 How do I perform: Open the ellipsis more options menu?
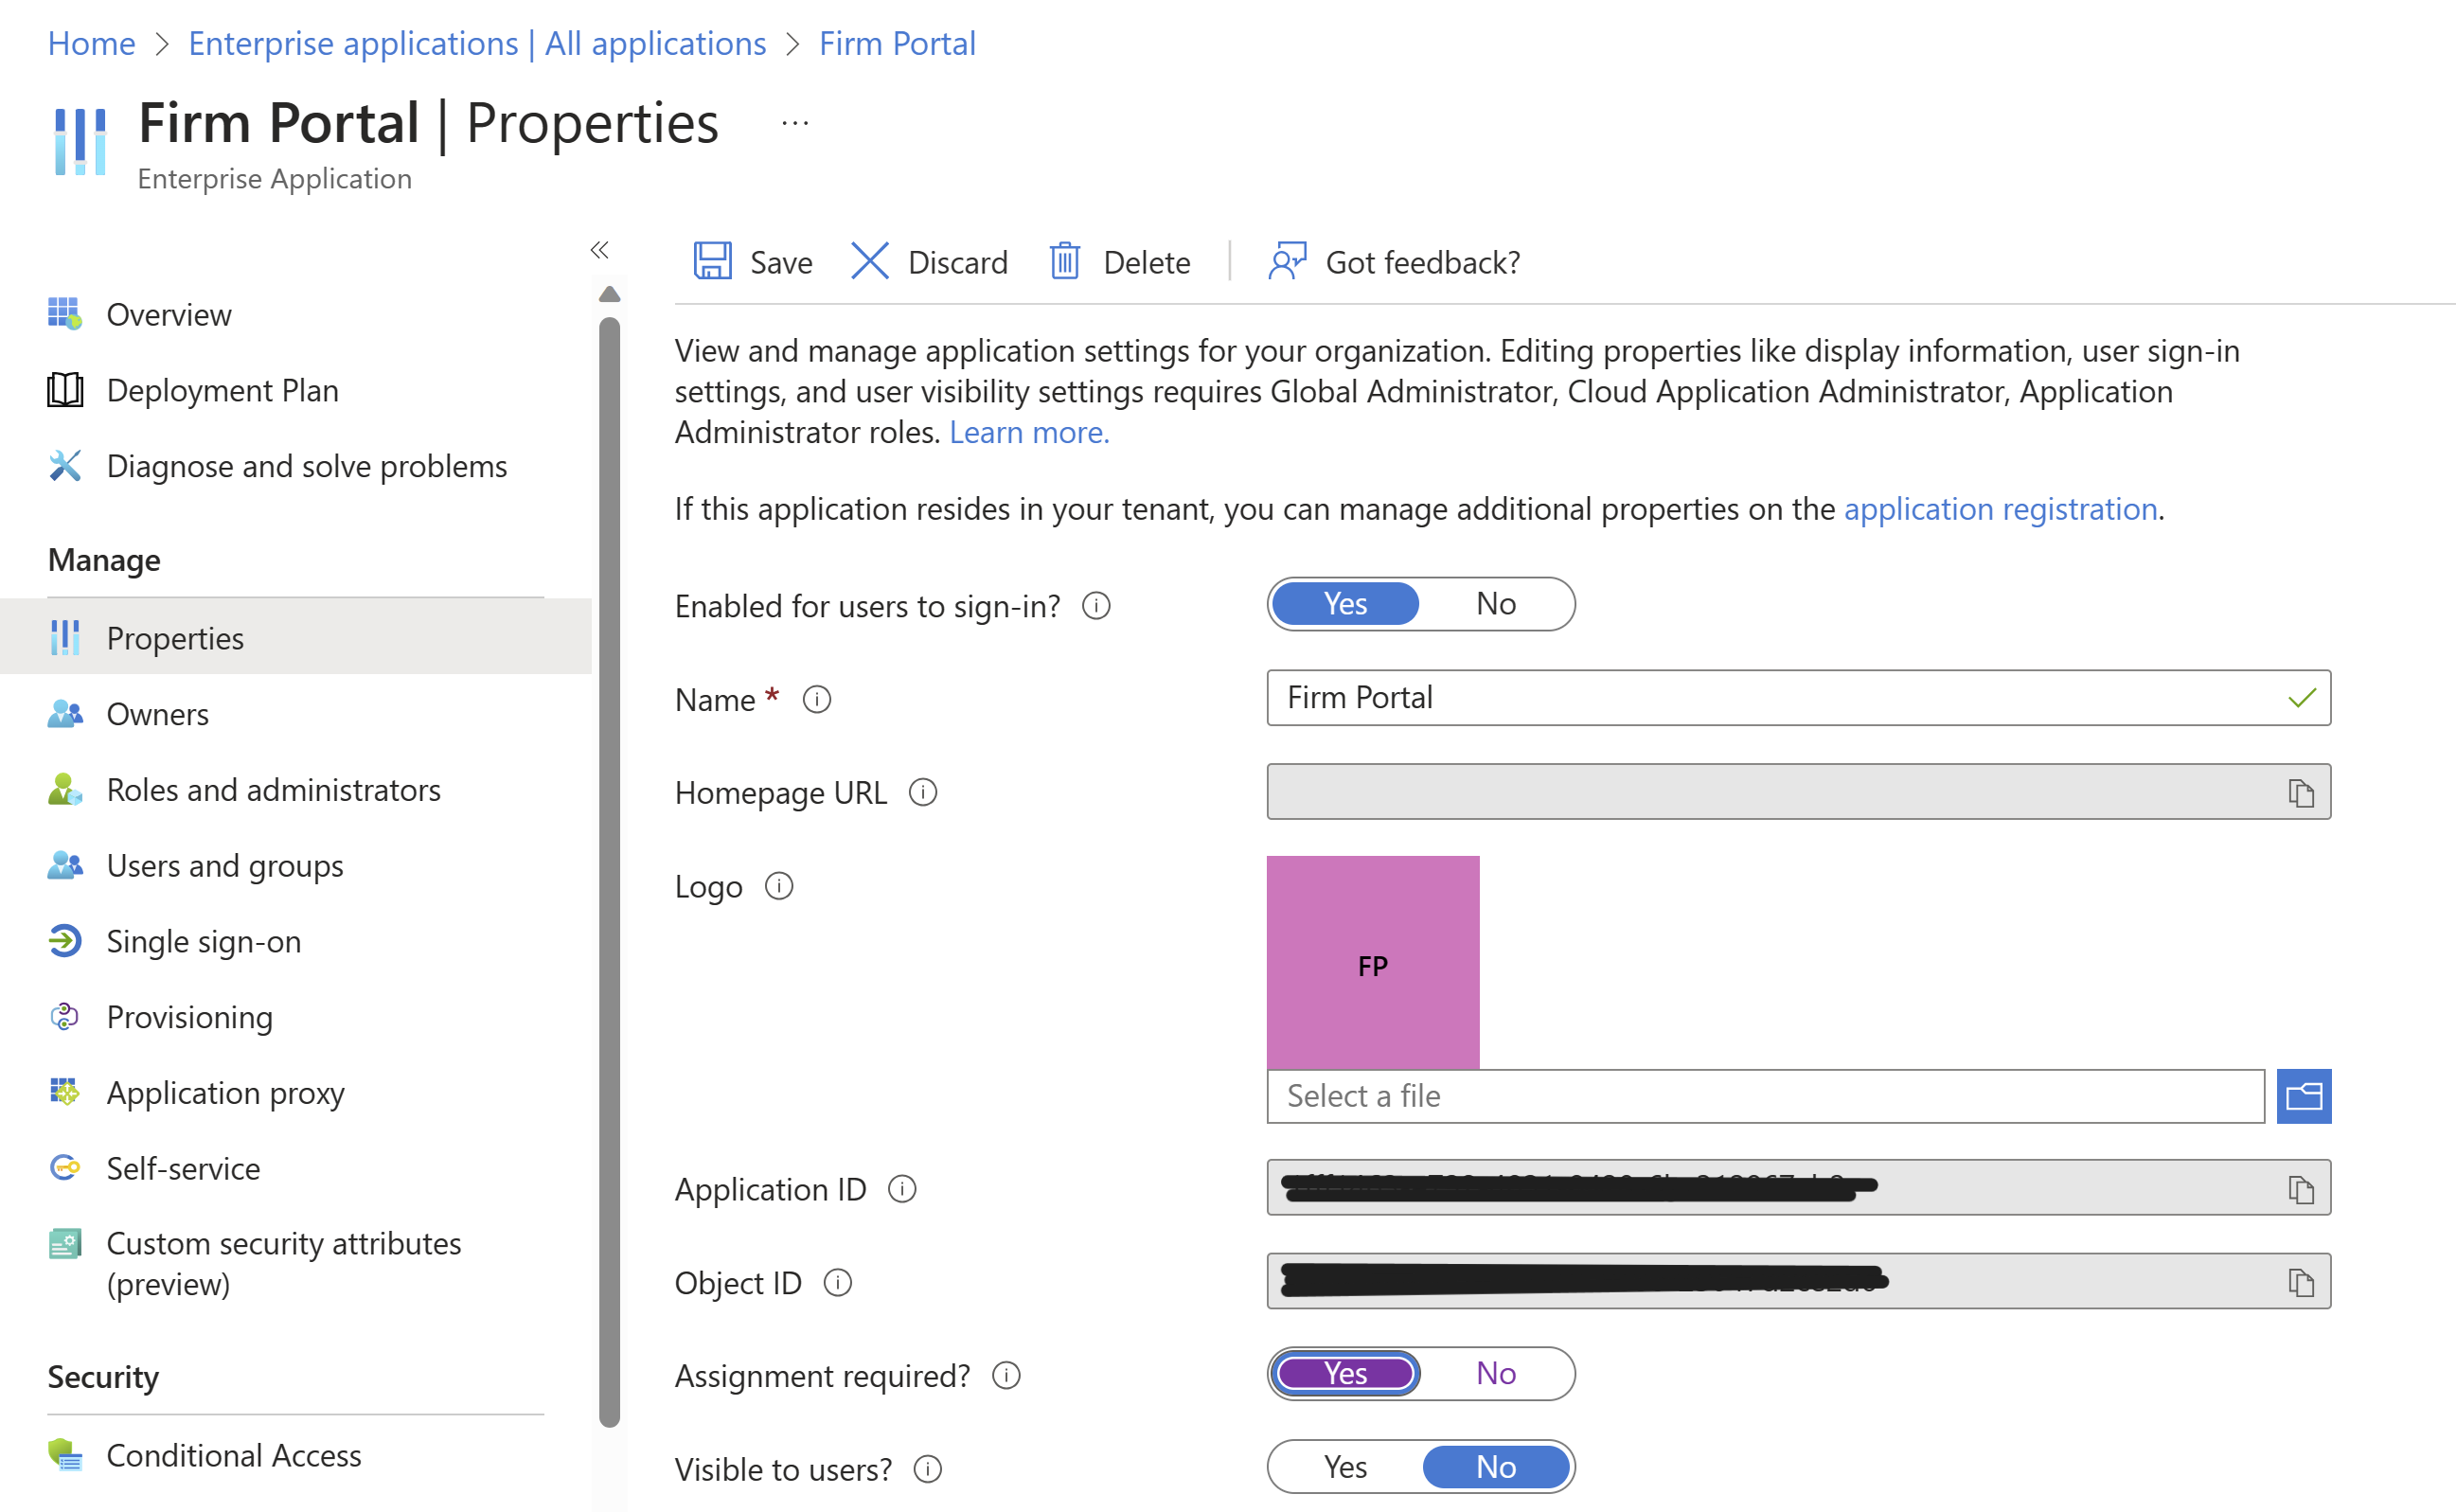pos(795,124)
